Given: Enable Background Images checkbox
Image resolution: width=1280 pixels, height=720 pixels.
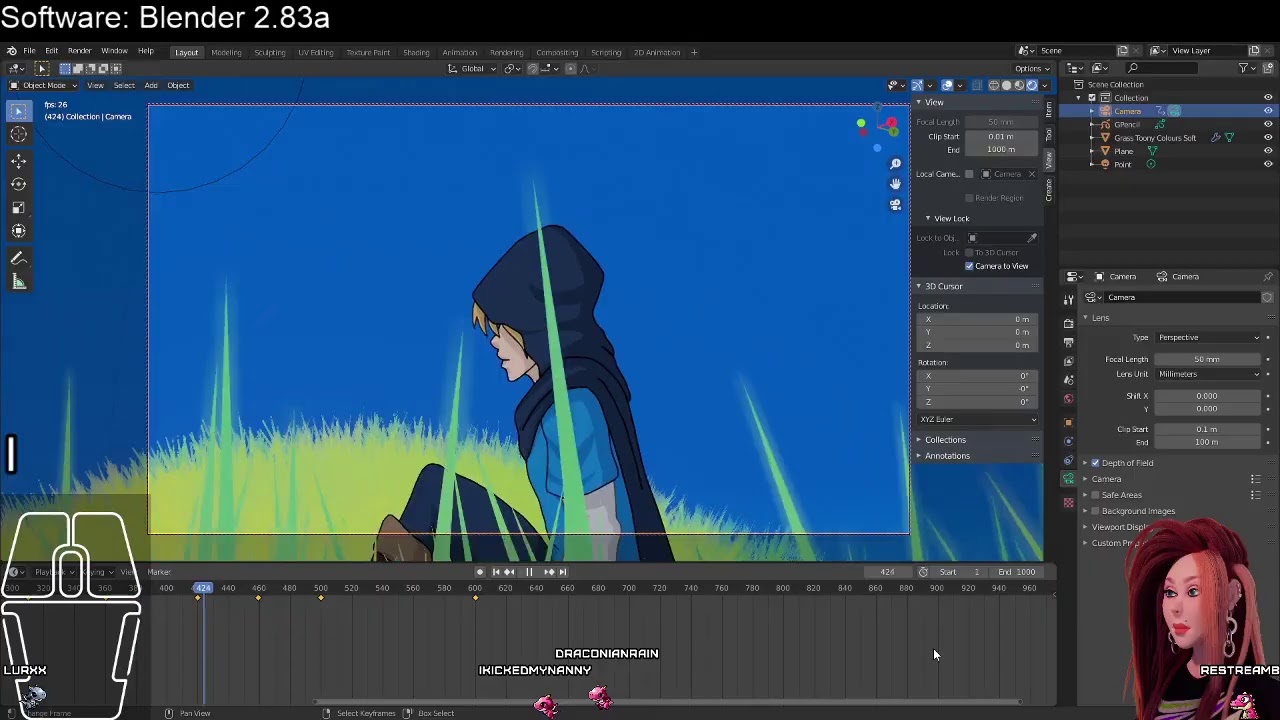Looking at the screenshot, I should point(1095,511).
